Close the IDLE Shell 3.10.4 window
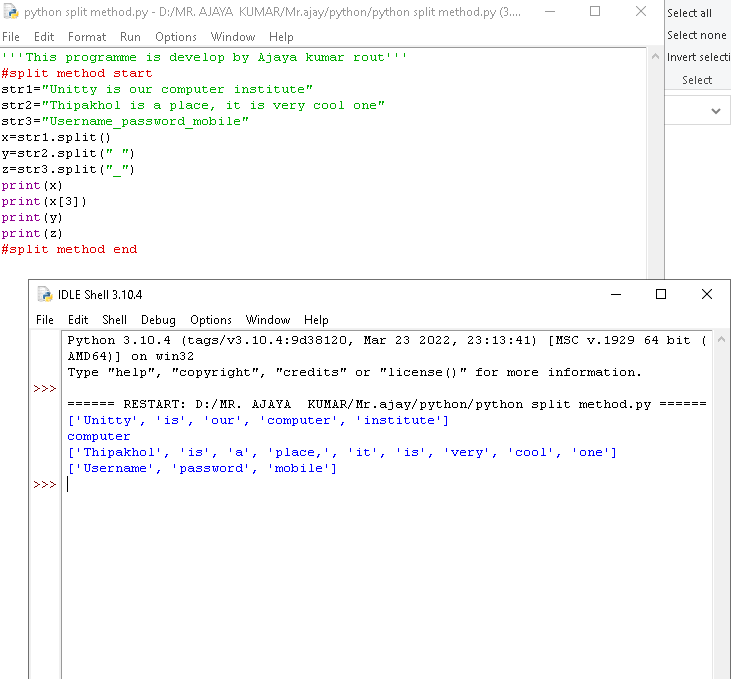The width and height of the screenshot is (731, 679). coord(707,294)
